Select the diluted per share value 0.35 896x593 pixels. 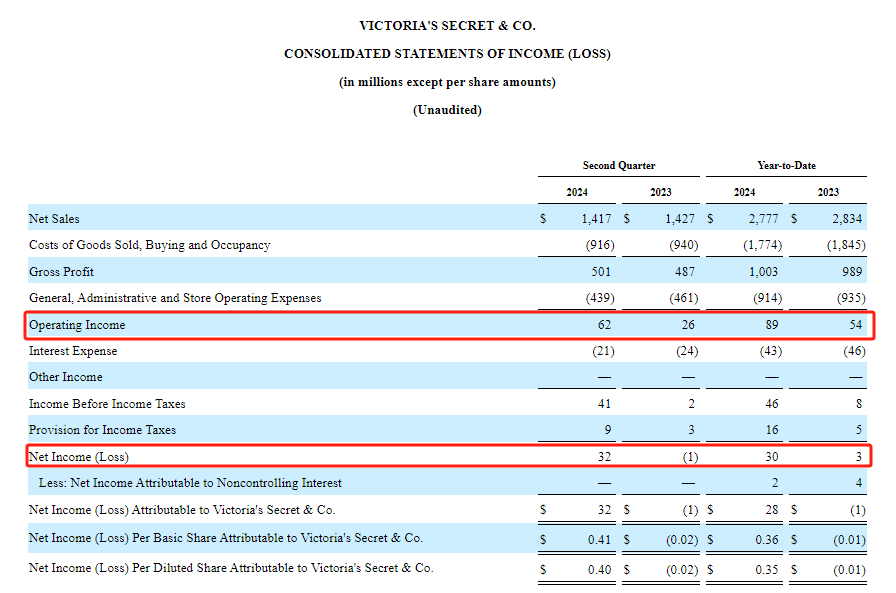pos(767,570)
